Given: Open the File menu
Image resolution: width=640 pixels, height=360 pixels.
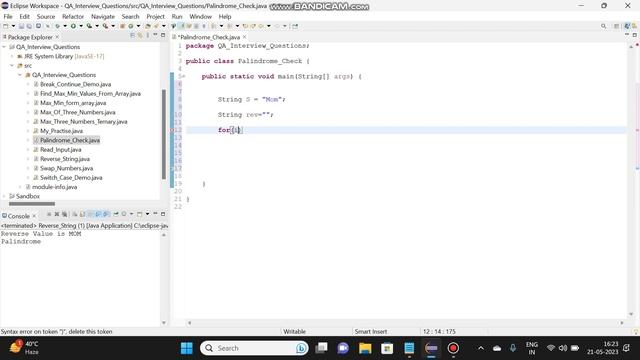Looking at the screenshot, I should (8, 16).
